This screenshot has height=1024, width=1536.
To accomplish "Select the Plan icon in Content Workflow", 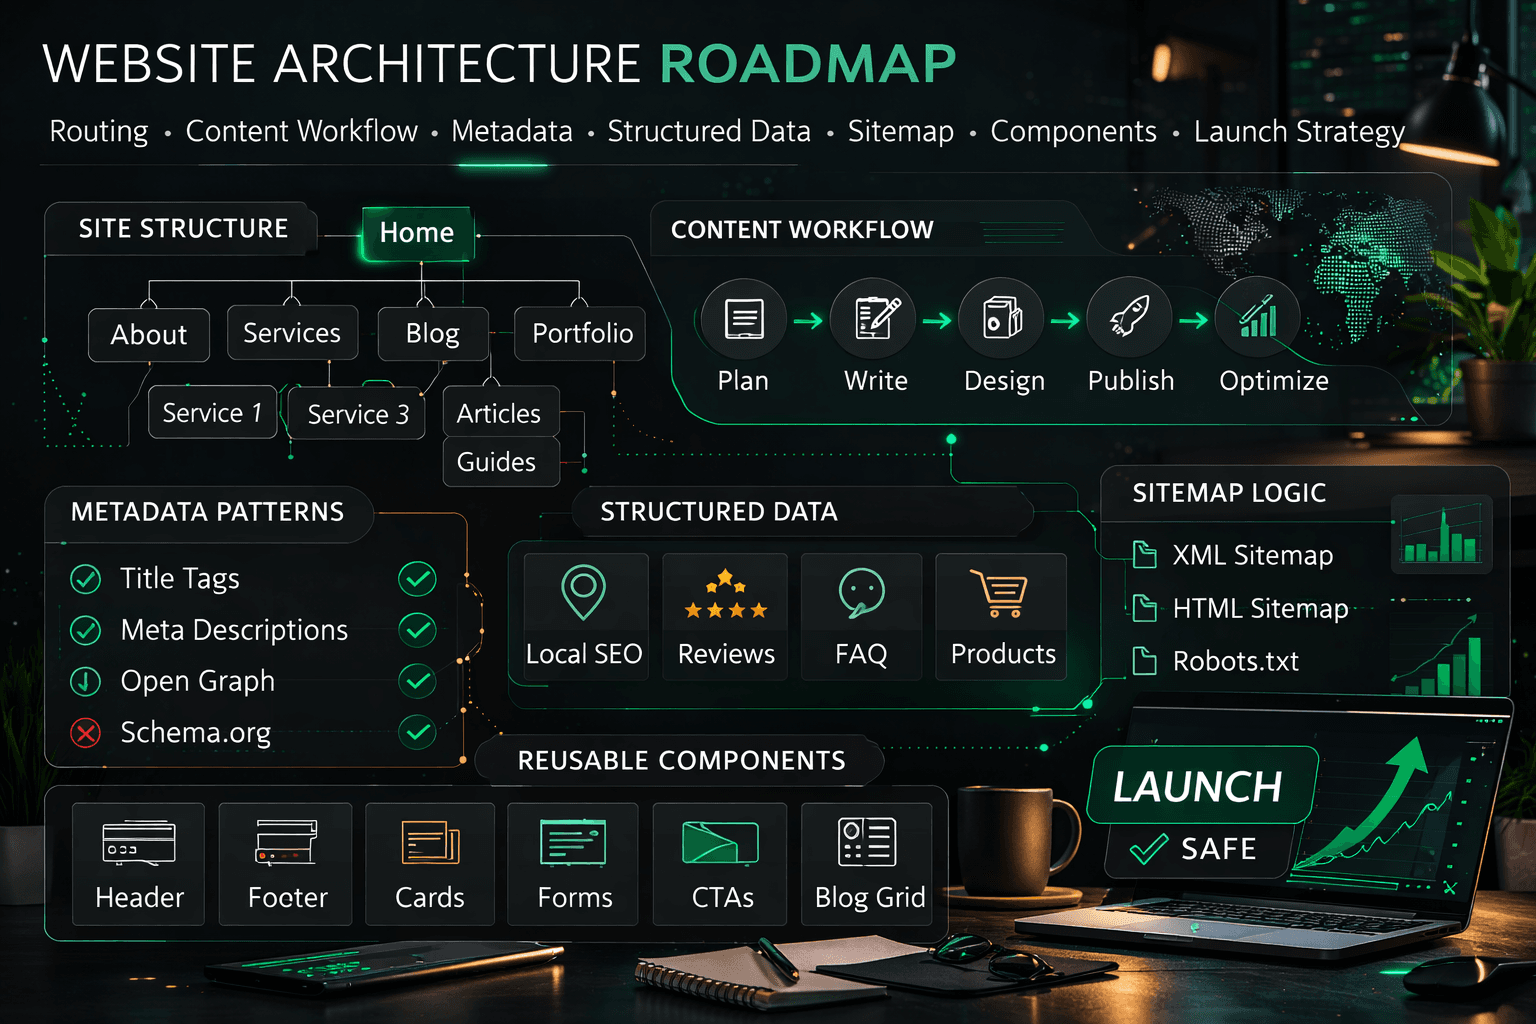I will (x=743, y=318).
